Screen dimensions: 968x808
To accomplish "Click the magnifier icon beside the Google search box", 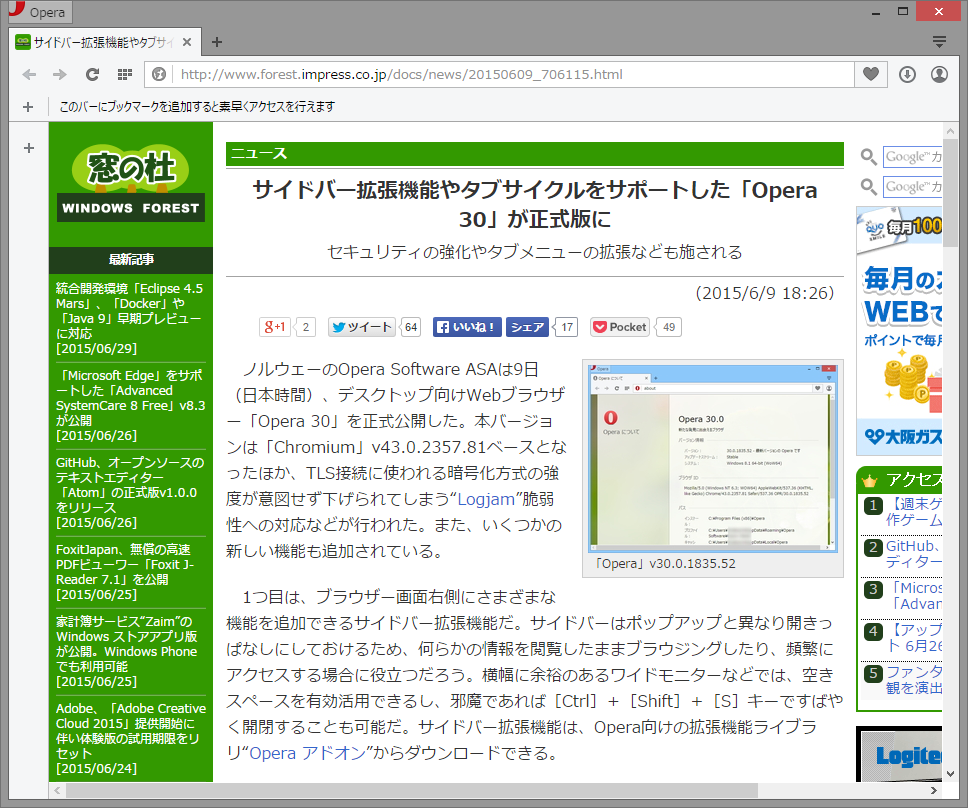I will point(869,157).
